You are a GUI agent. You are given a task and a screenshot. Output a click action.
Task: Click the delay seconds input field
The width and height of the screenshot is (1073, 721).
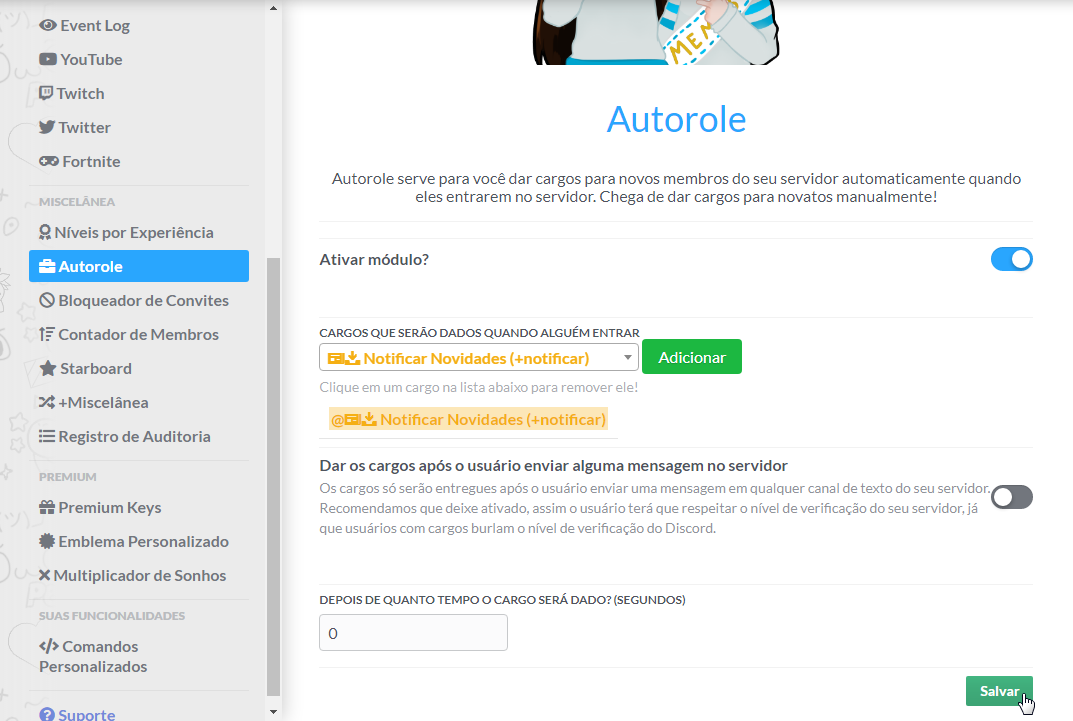point(413,633)
